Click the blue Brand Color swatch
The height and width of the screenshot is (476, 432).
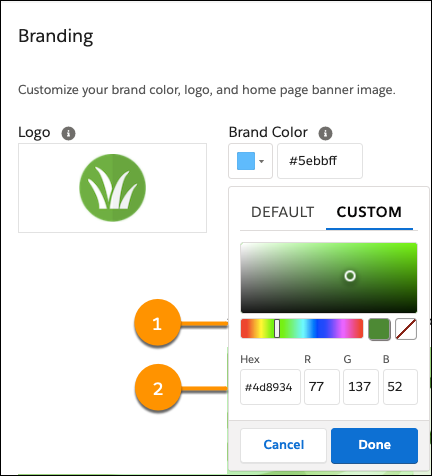point(246,161)
